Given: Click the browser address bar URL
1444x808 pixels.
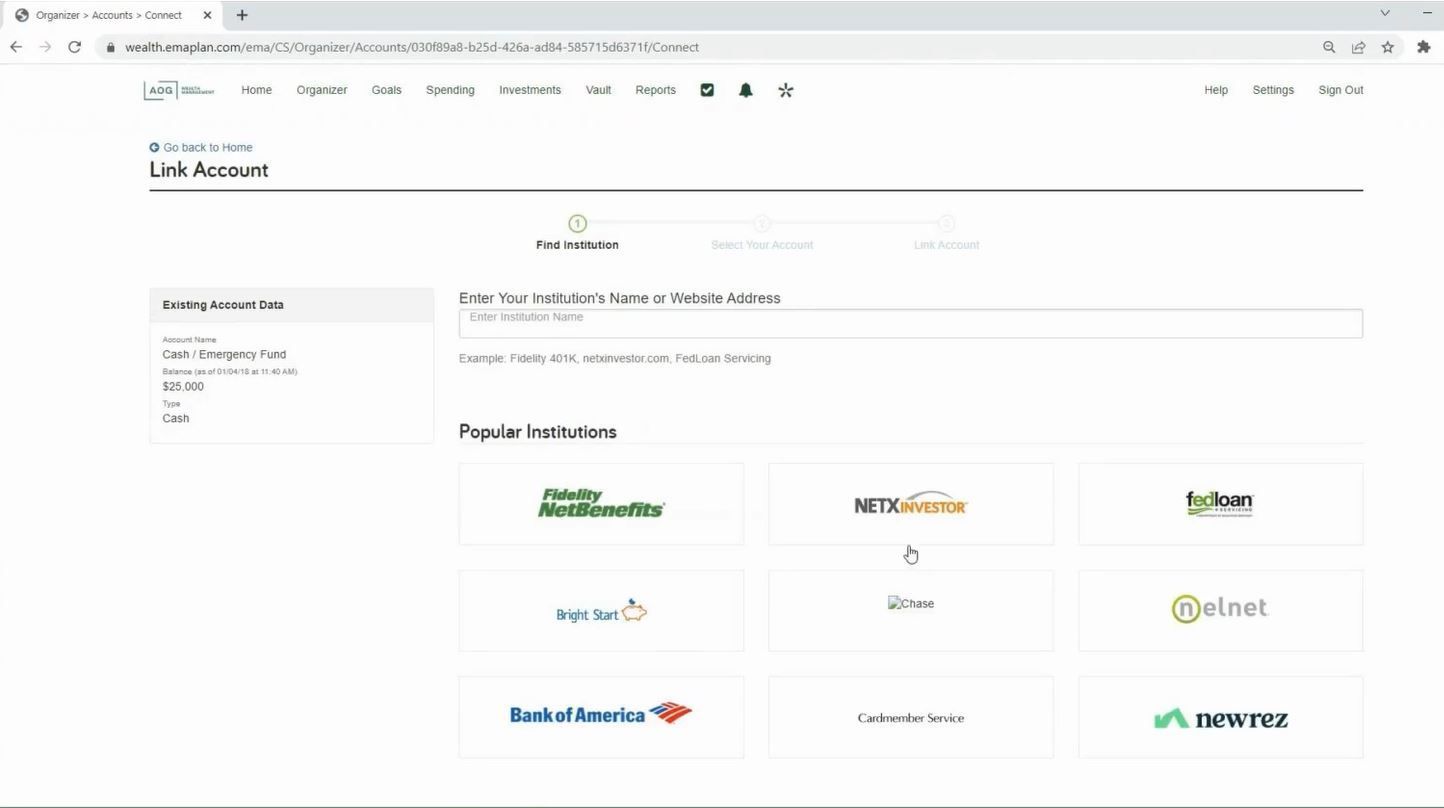Looking at the screenshot, I should pyautogui.click(x=412, y=47).
